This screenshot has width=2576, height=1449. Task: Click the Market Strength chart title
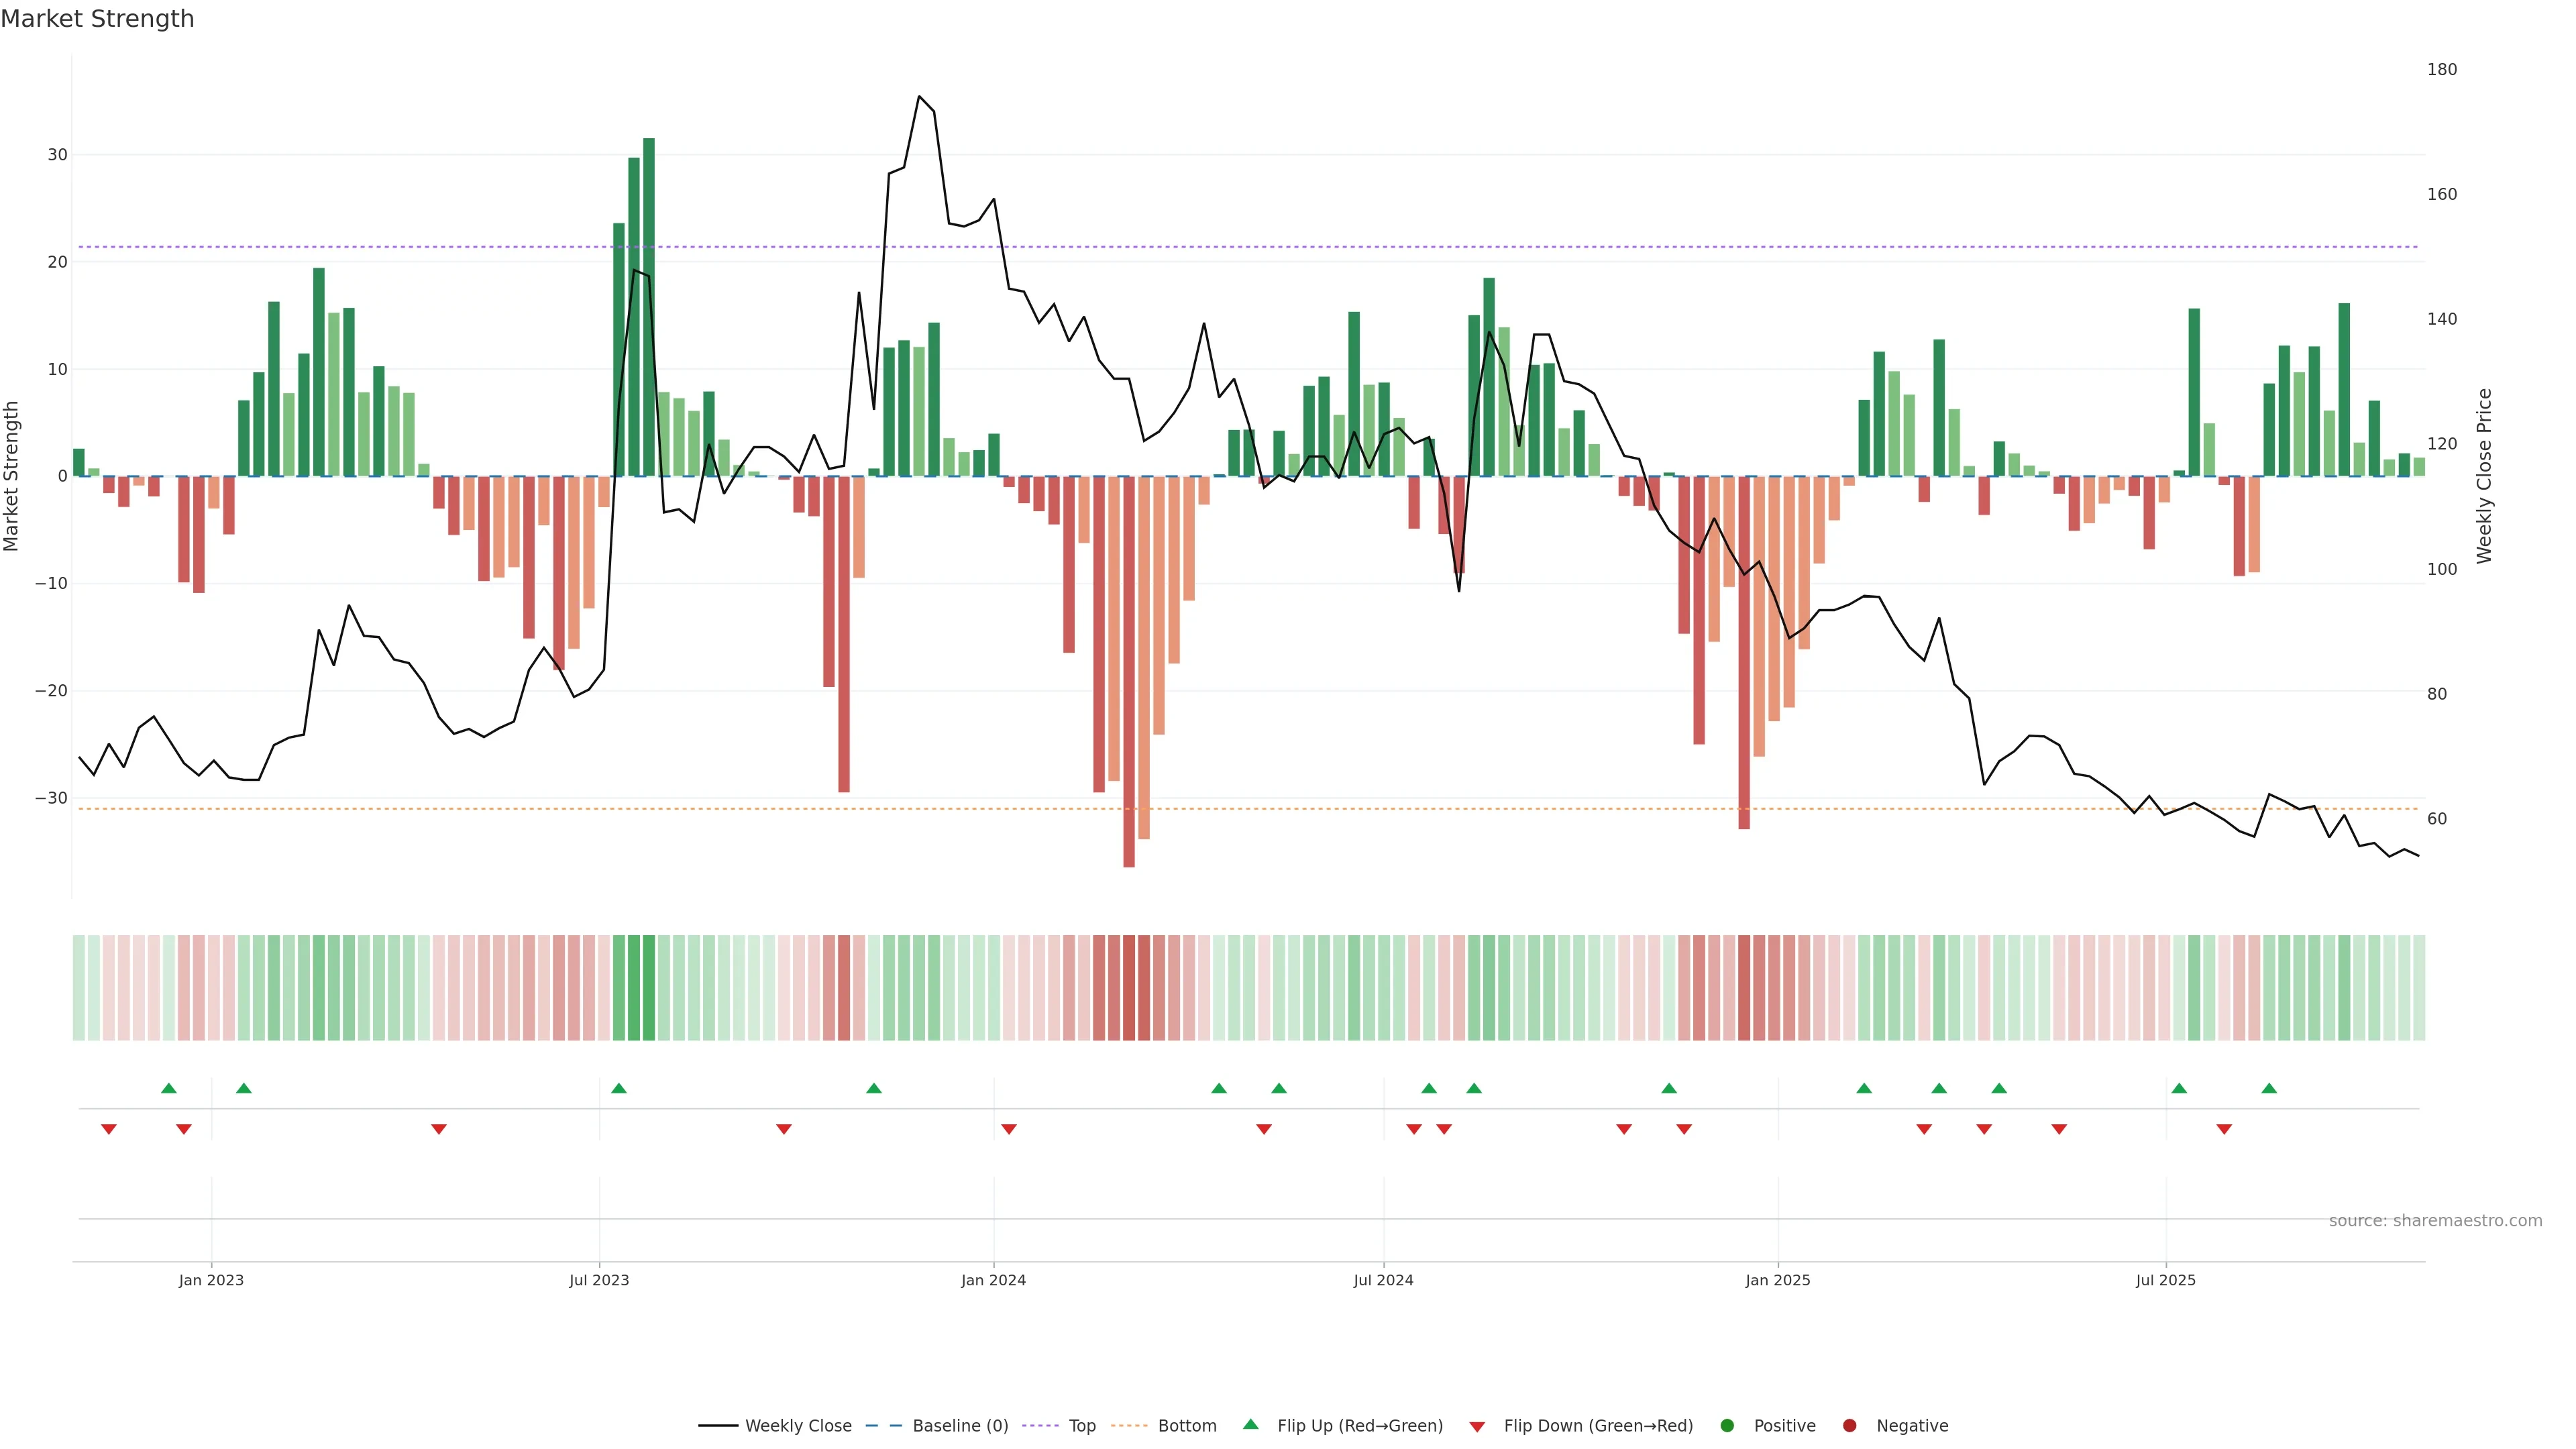click(x=97, y=19)
